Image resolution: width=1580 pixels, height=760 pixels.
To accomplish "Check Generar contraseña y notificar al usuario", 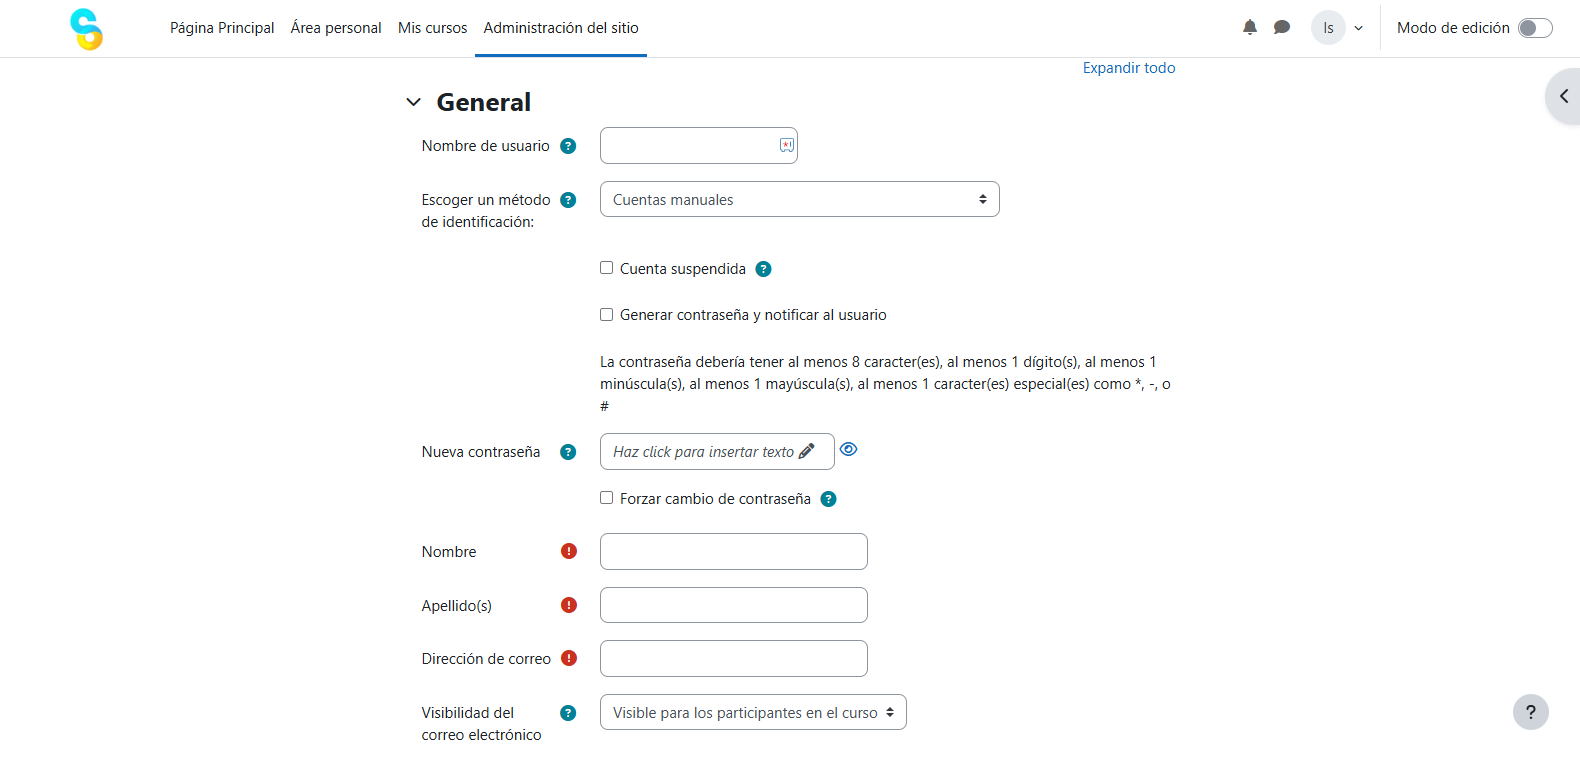I will click(606, 314).
